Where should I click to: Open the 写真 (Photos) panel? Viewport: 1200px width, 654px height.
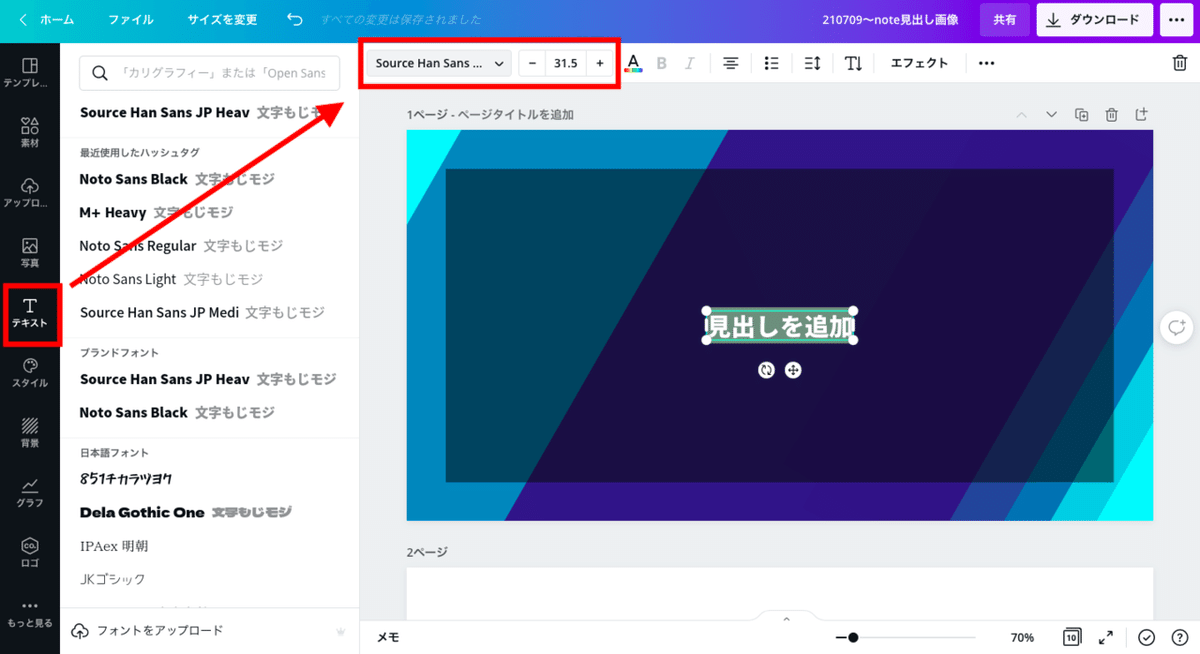pos(30,252)
